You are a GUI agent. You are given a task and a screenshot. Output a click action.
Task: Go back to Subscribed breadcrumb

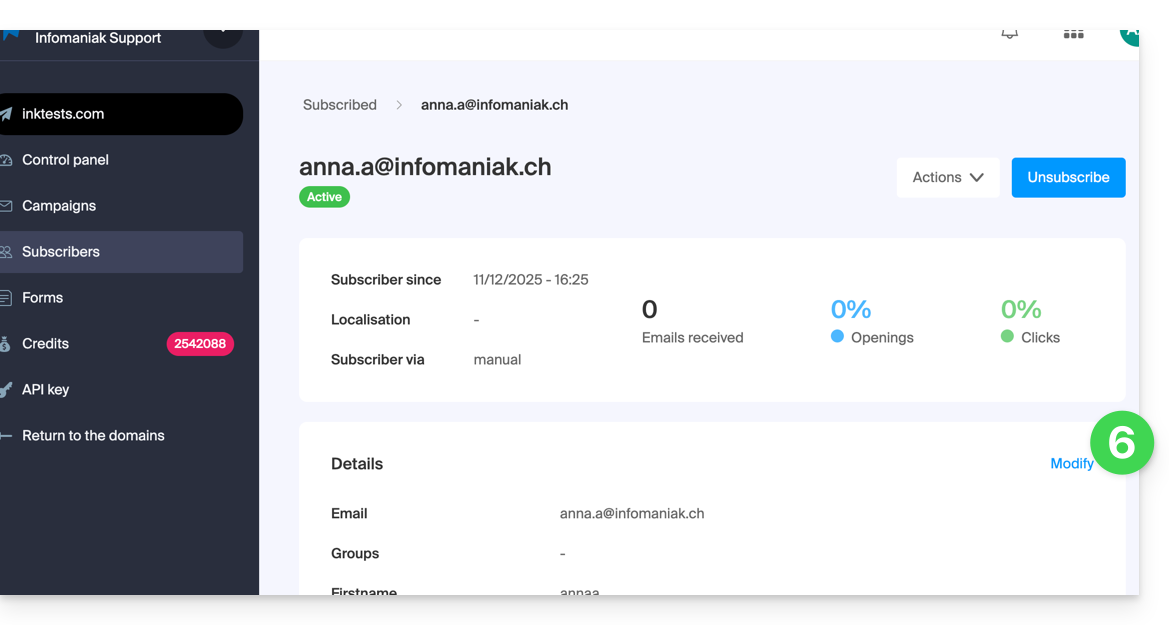point(339,105)
